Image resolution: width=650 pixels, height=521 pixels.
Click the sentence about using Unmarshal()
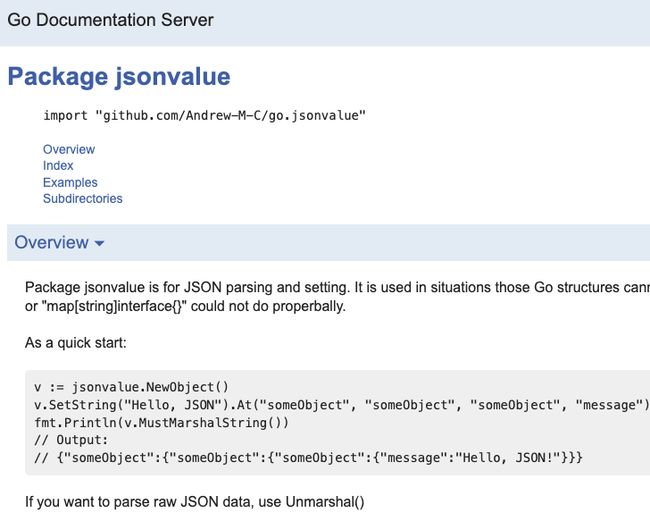click(195, 502)
